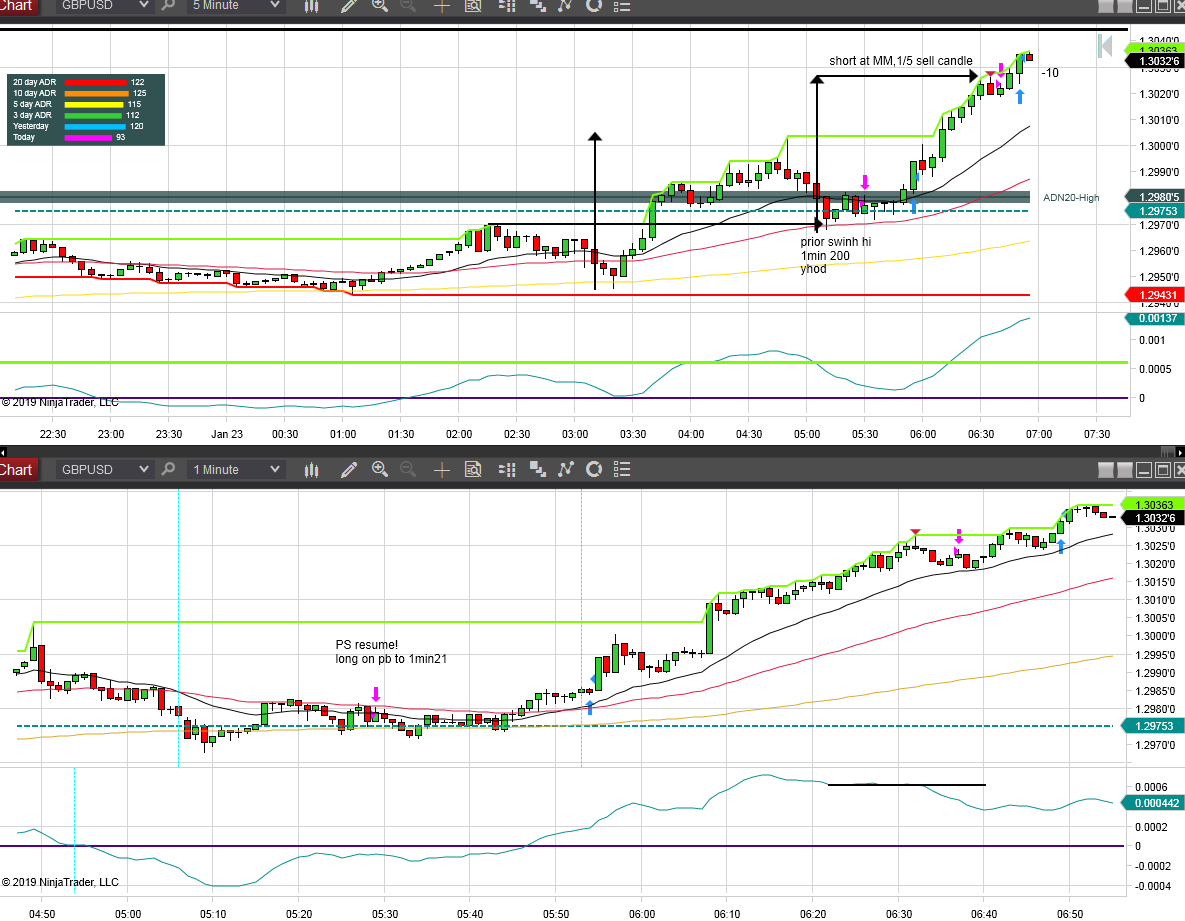Viewport: 1185px width, 921px height.
Task: Toggle Chart Trader in 1 Minute chart
Action: click(507, 470)
